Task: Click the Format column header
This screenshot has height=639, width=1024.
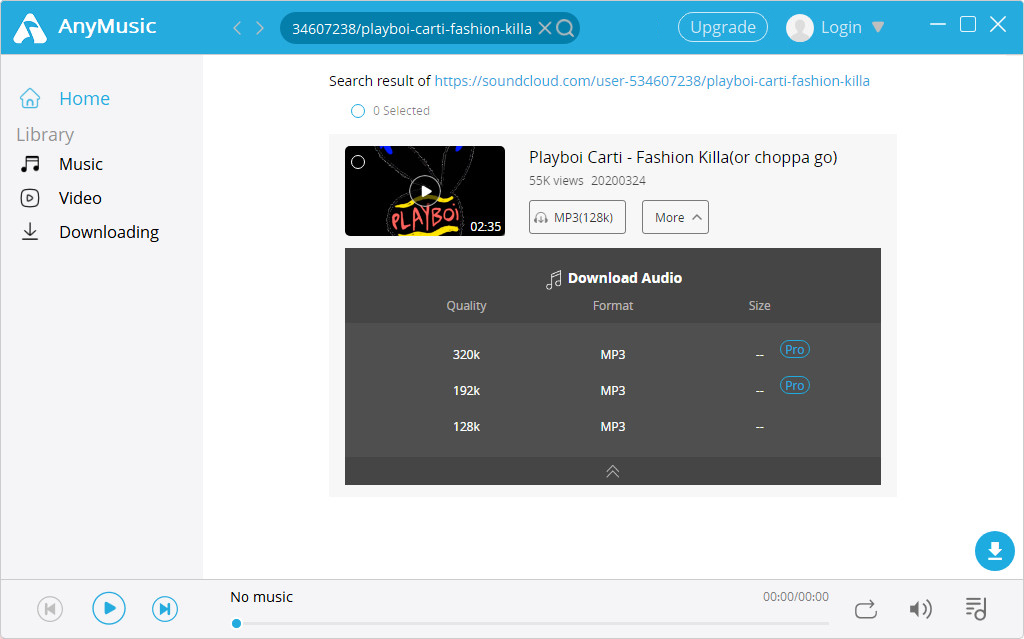Action: click(613, 306)
